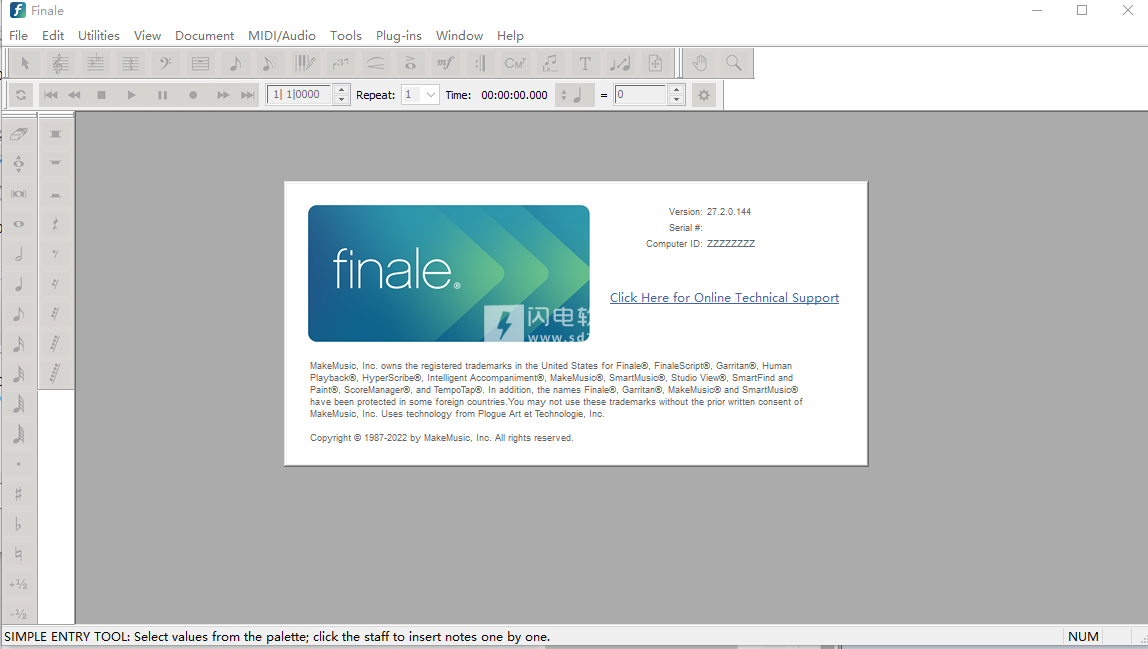The height and width of the screenshot is (649, 1148).
Task: Click the measure position field 1|1|0000
Action: (299, 94)
